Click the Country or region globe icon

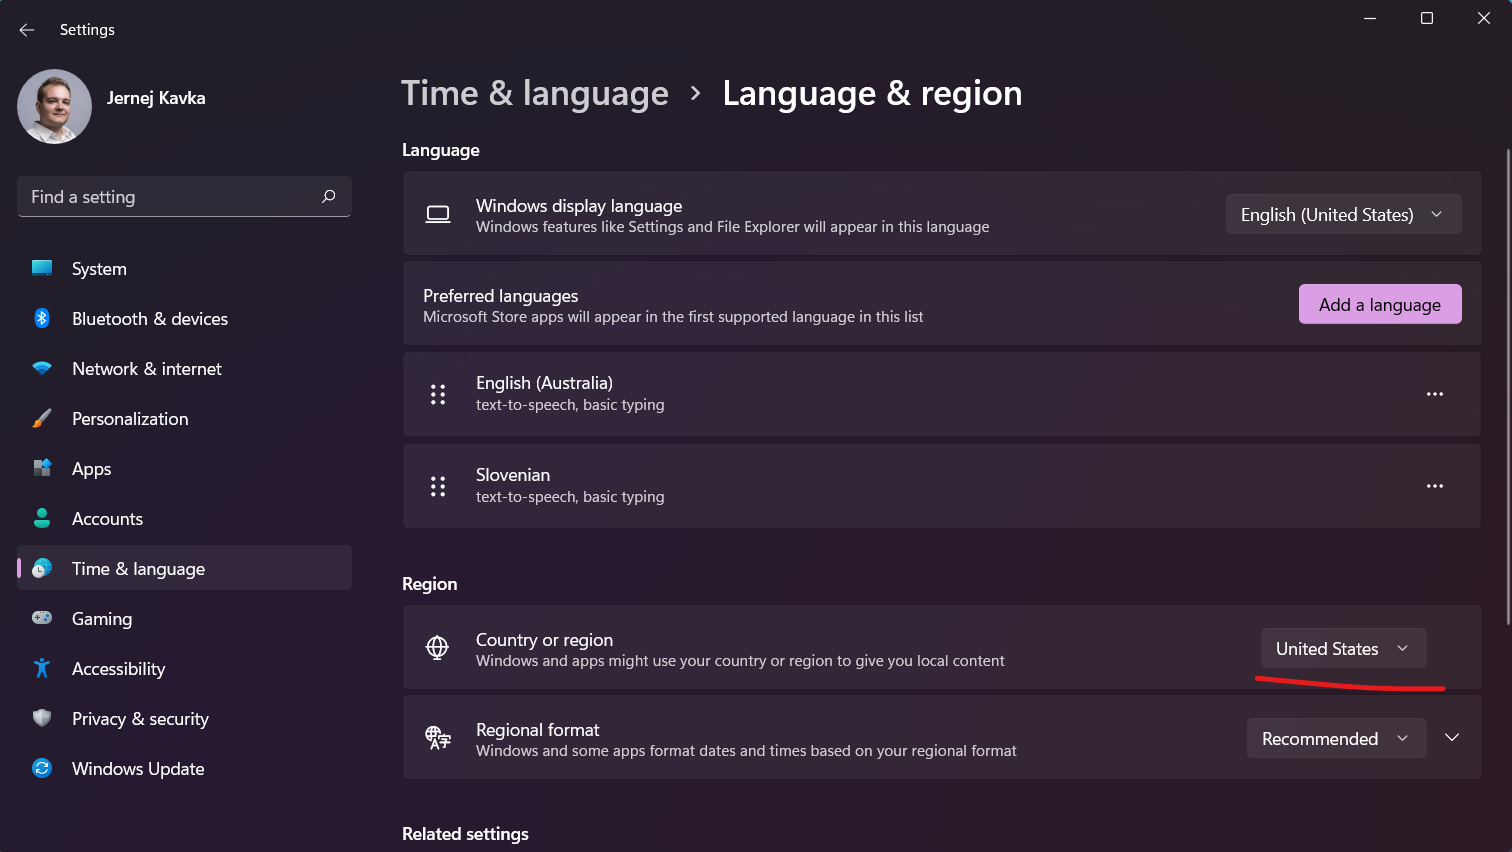coord(438,648)
